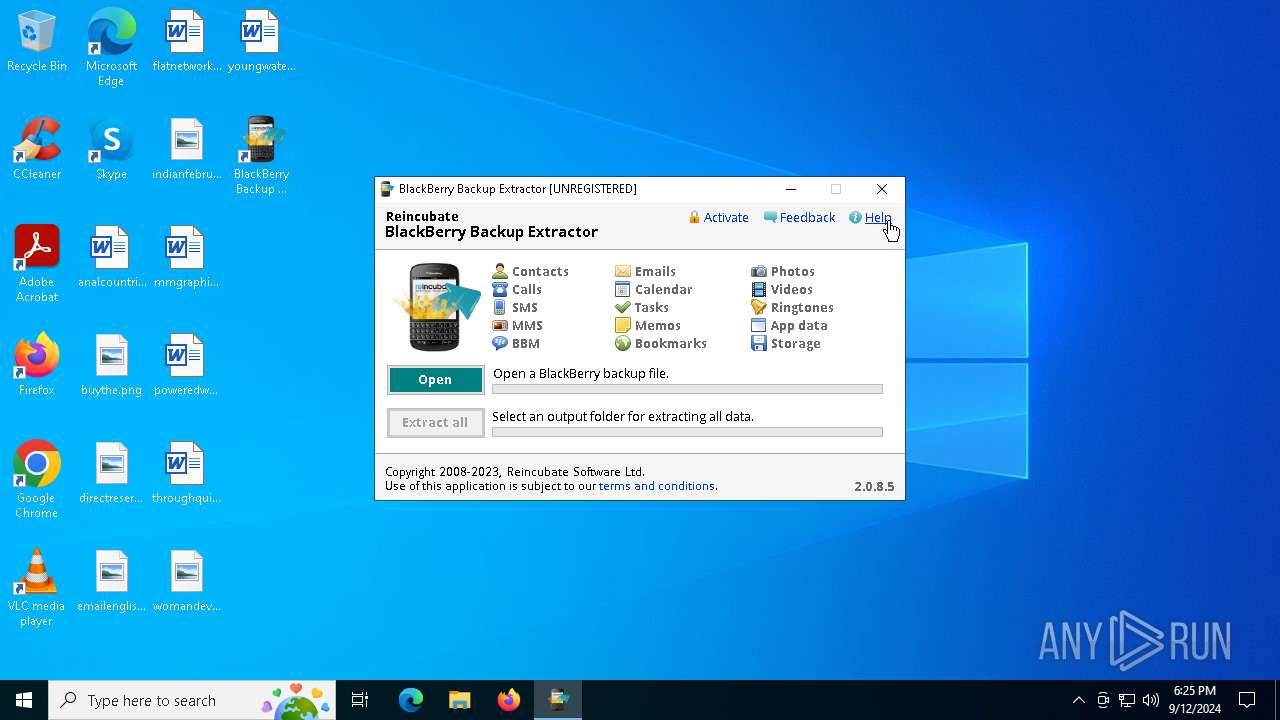Click the backup file progress bar

687,389
